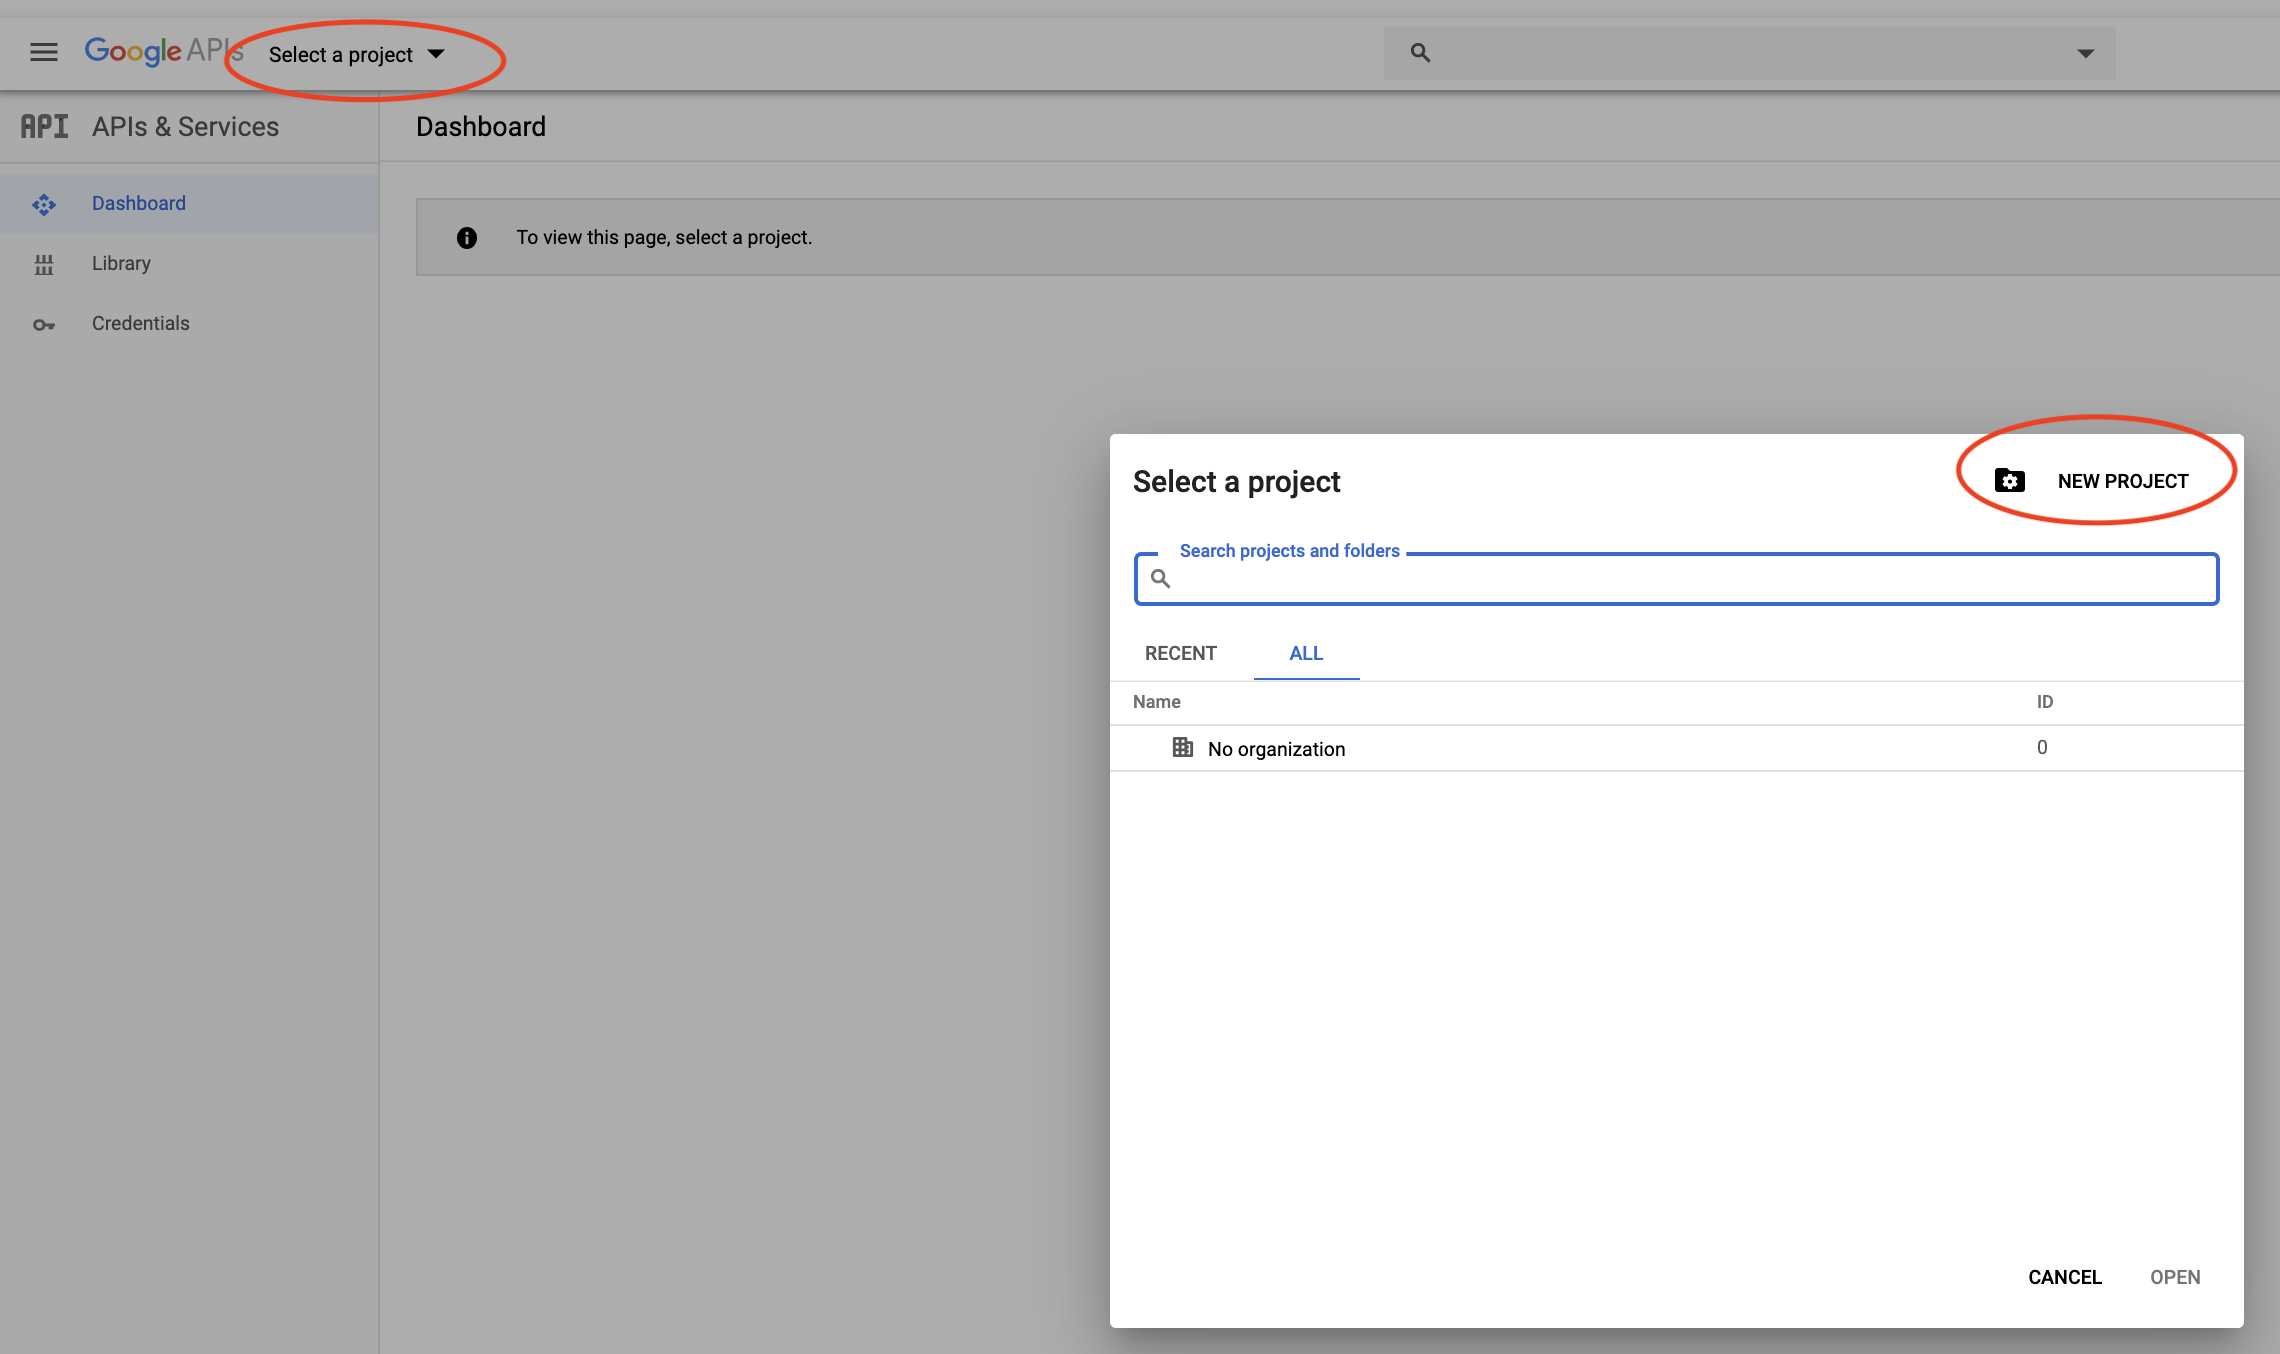This screenshot has height=1354, width=2280.
Task: Open the hamburger navigation menu
Action: pyautogui.click(x=44, y=52)
